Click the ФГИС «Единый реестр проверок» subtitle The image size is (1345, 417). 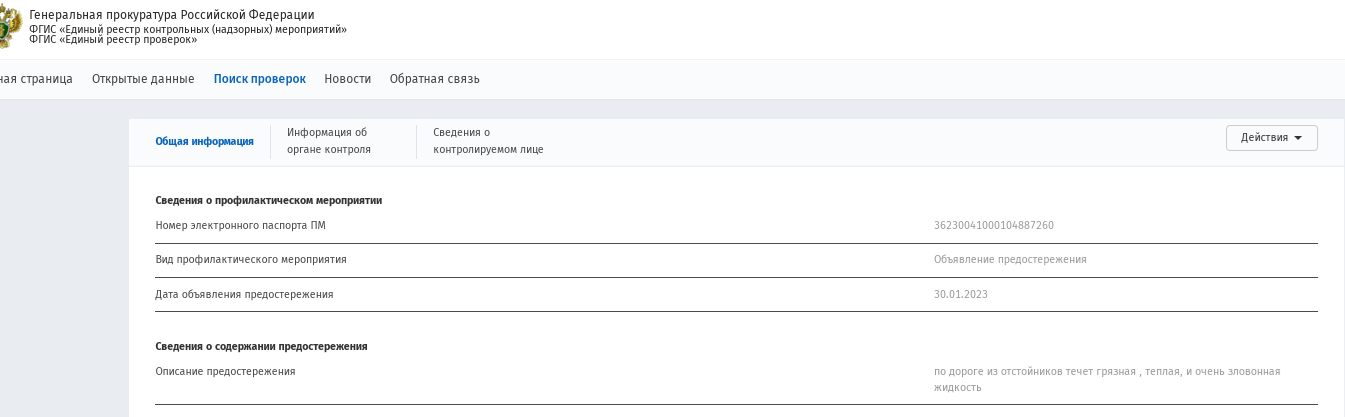[113, 39]
